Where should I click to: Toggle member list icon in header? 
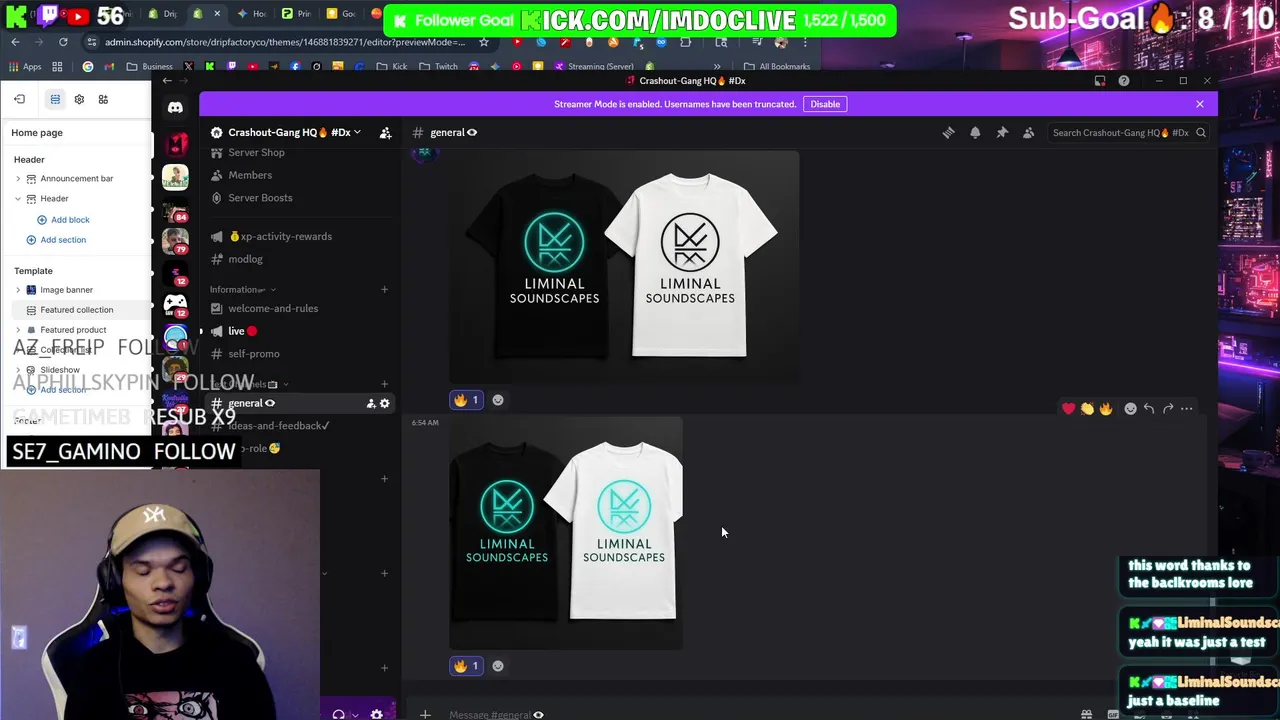pos(1028,132)
